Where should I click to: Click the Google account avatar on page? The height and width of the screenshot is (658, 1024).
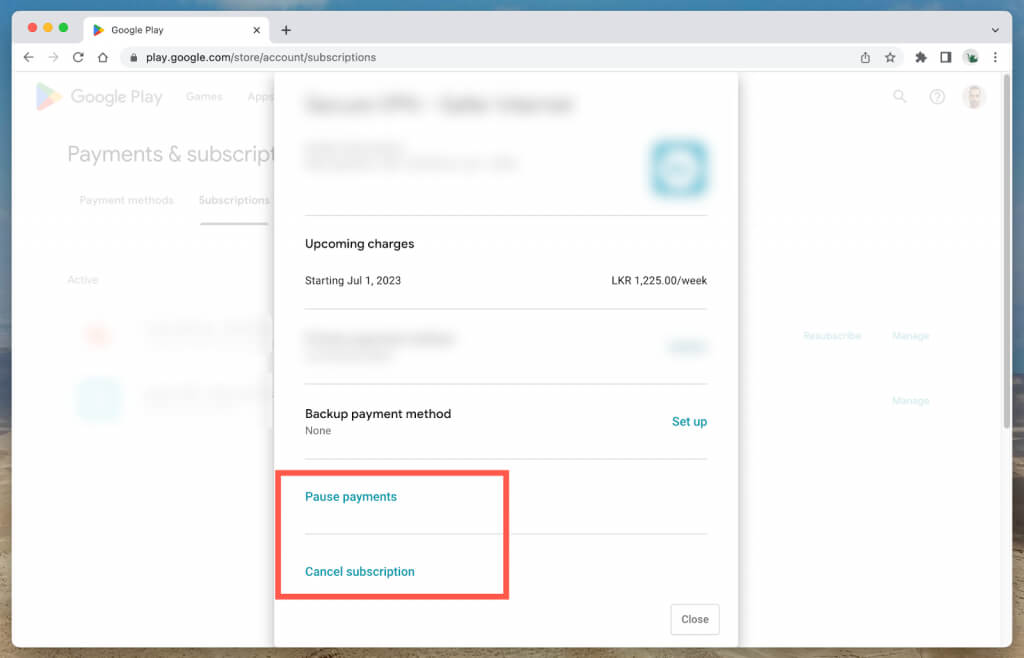coord(974,97)
